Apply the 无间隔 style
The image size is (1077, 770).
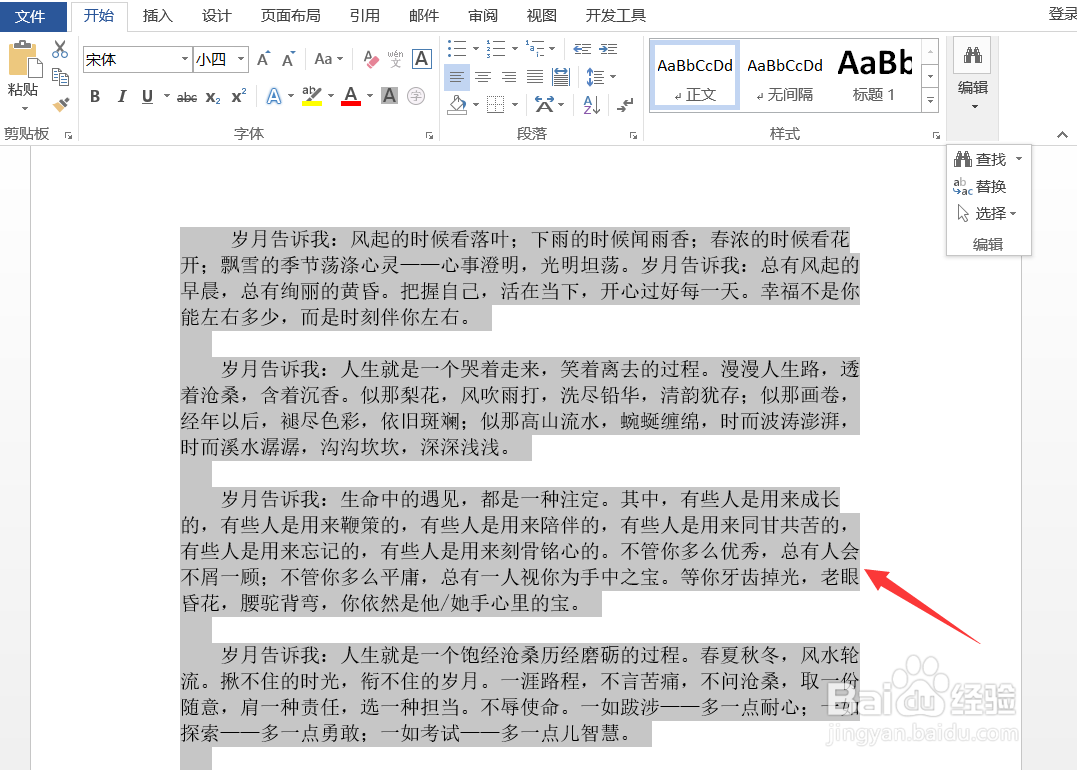tap(785, 76)
